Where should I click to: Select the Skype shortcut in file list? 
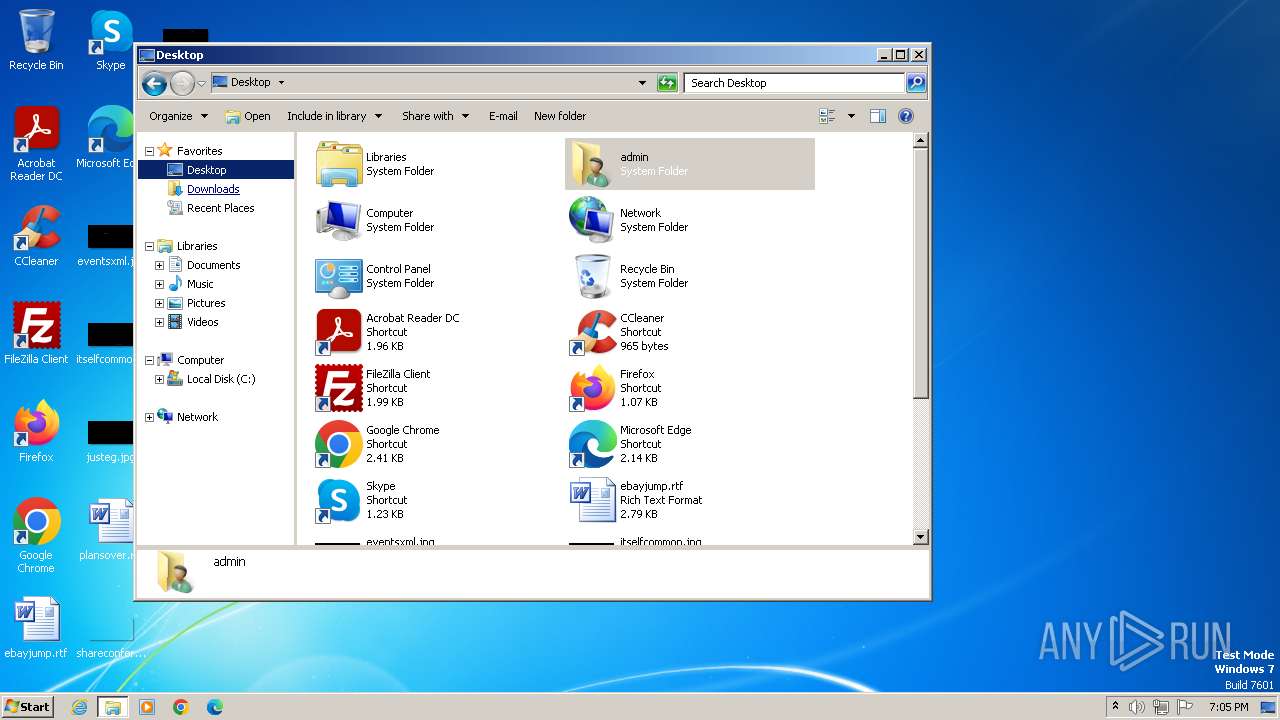click(x=339, y=500)
